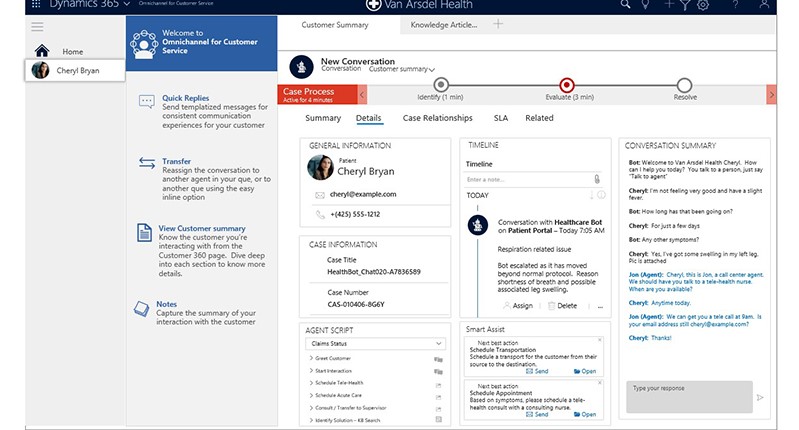Select the Resolve stage marker
The image size is (799, 430).
pyautogui.click(x=684, y=85)
